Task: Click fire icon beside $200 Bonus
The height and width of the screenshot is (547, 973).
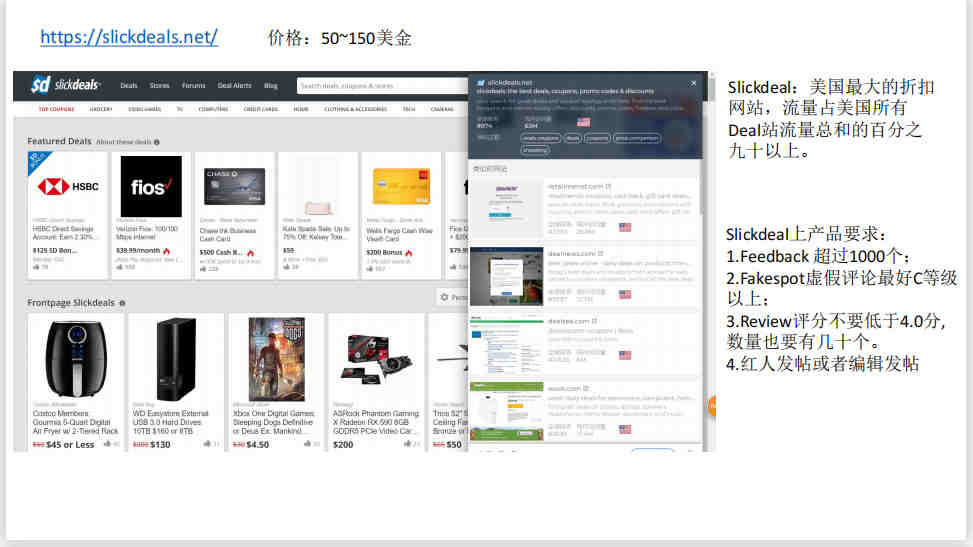Action: pos(409,253)
